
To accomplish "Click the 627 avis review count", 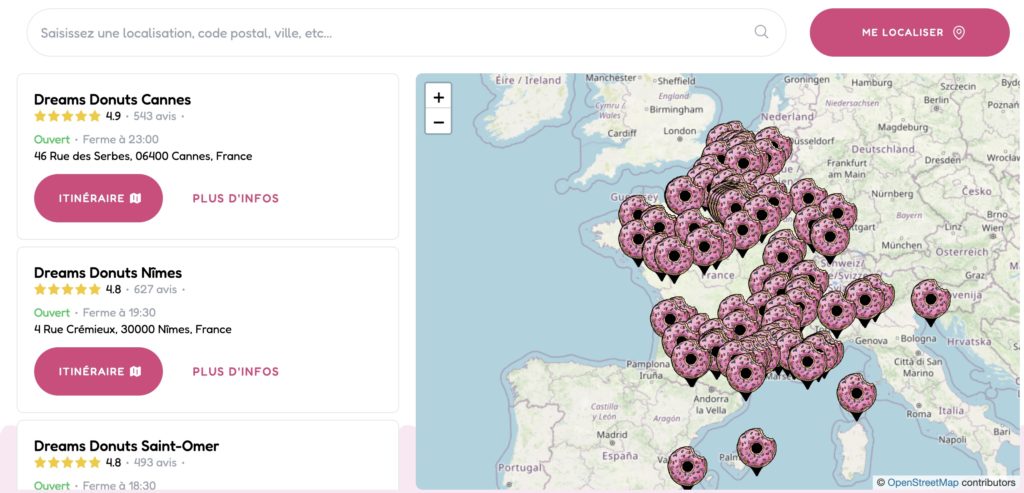I will tap(155, 289).
